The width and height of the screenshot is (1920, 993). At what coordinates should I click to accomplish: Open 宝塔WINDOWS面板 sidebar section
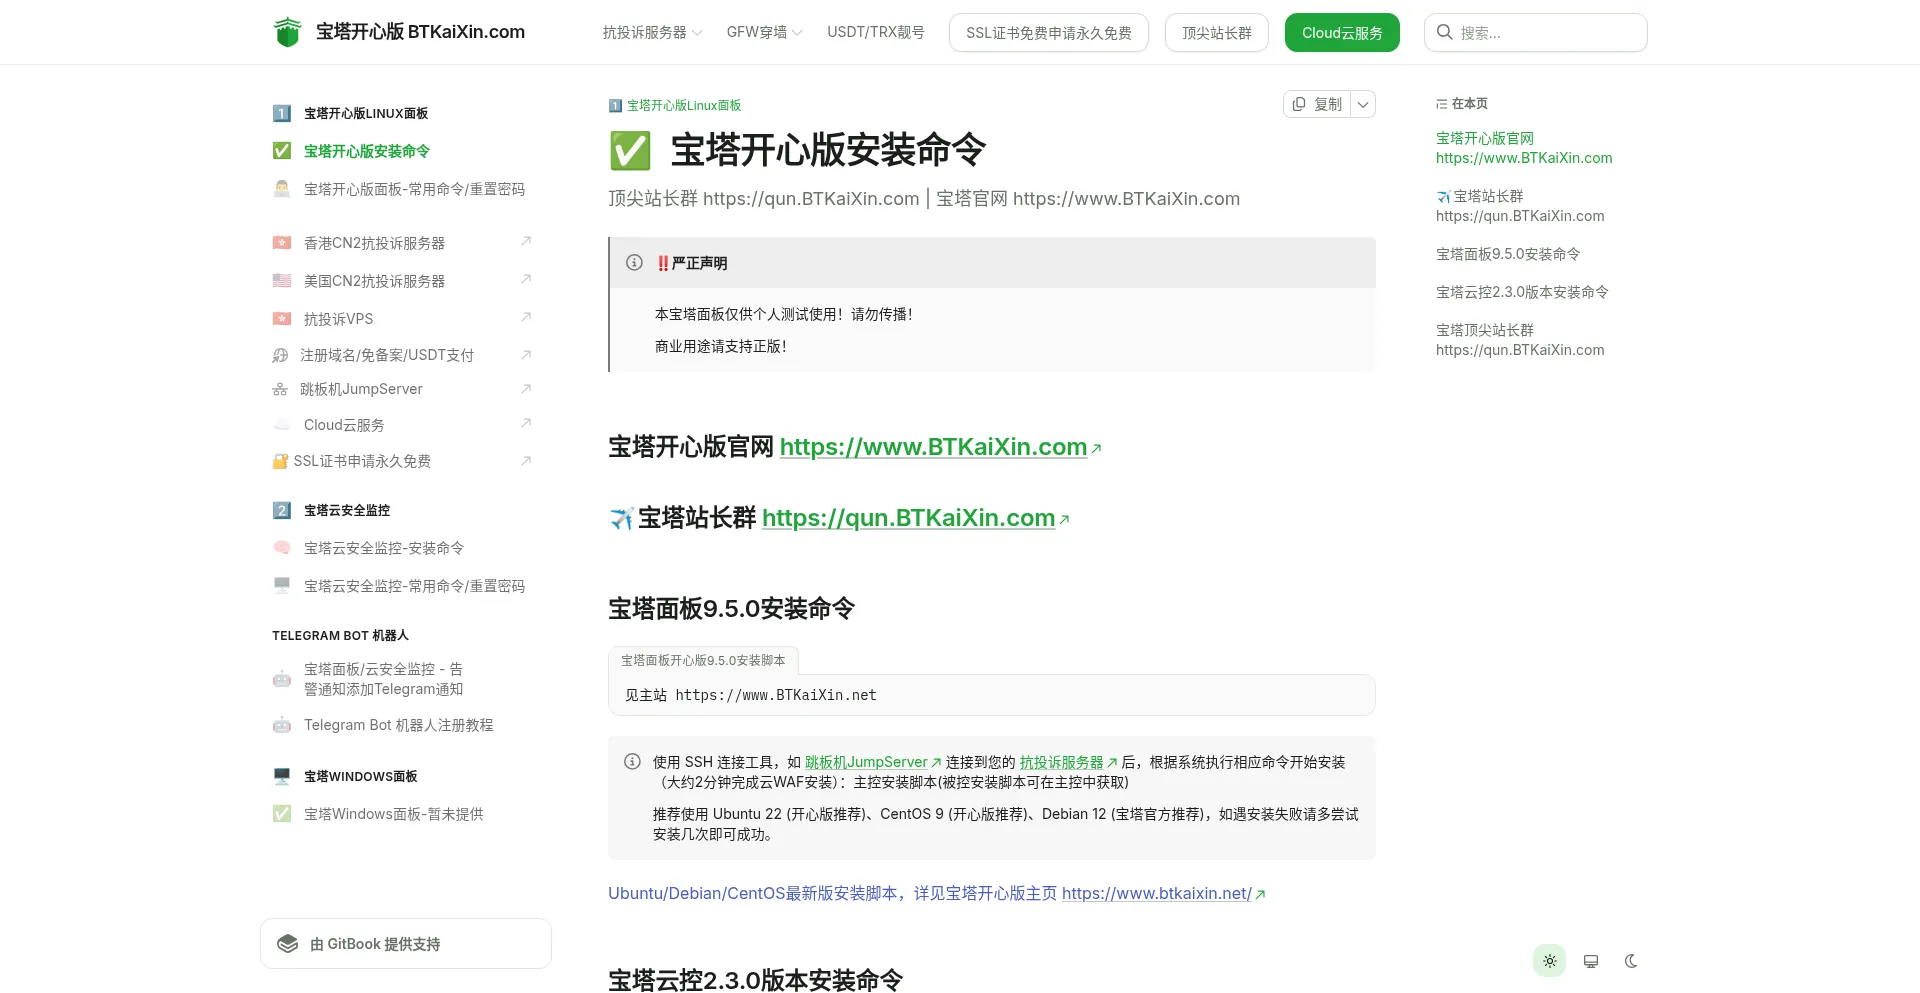click(x=360, y=776)
